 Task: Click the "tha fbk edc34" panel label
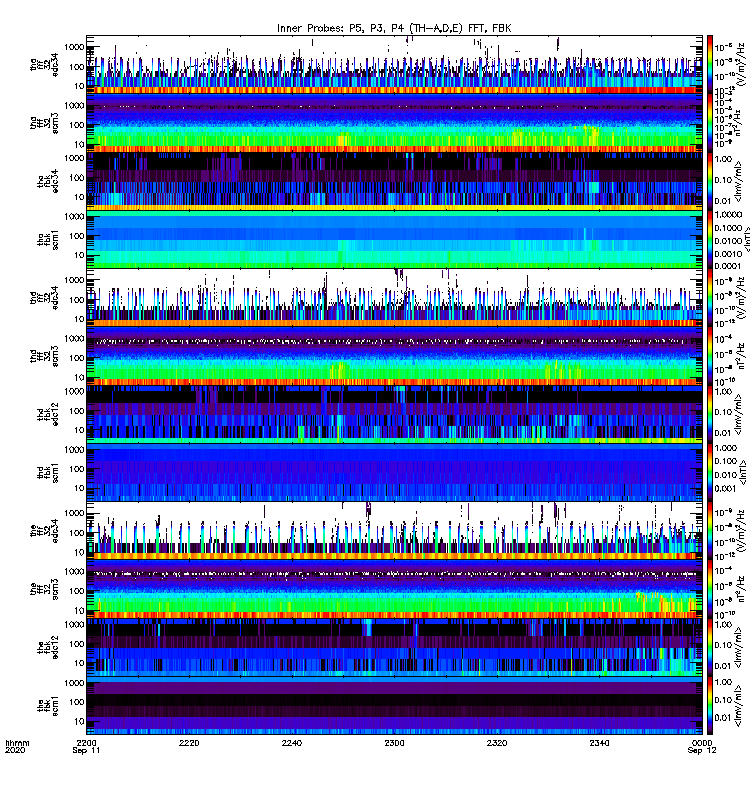pos(48,182)
